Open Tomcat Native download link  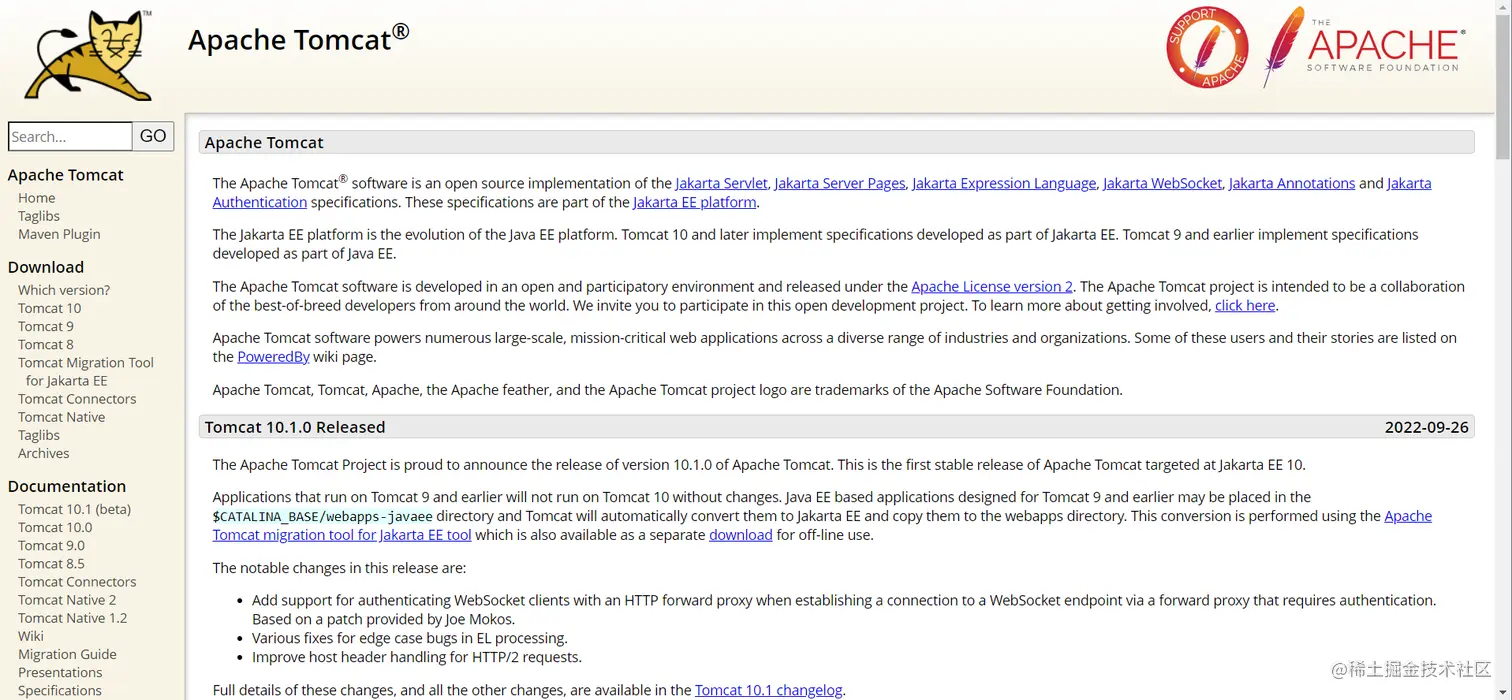[x=61, y=417]
